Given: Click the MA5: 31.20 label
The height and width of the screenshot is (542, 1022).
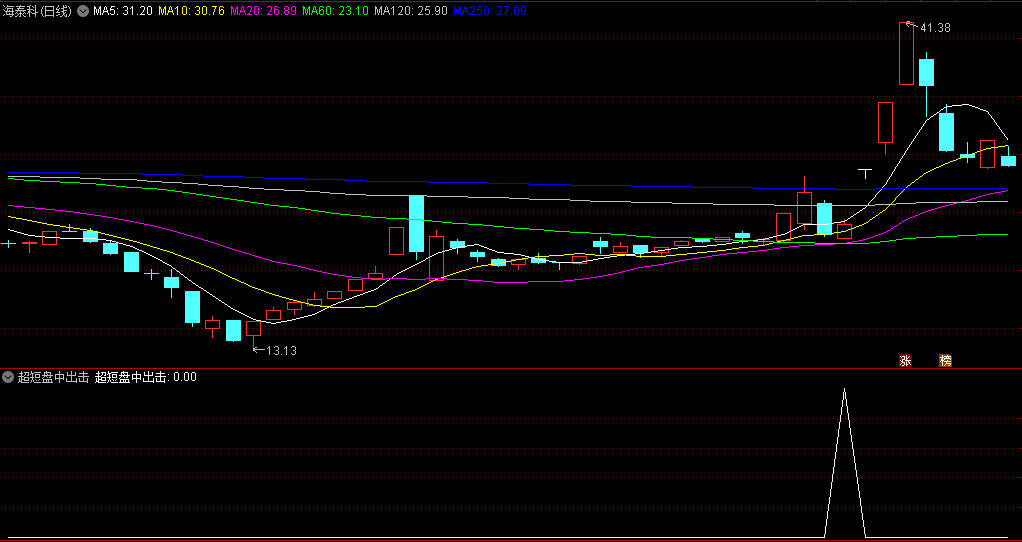Looking at the screenshot, I should click(x=123, y=11).
